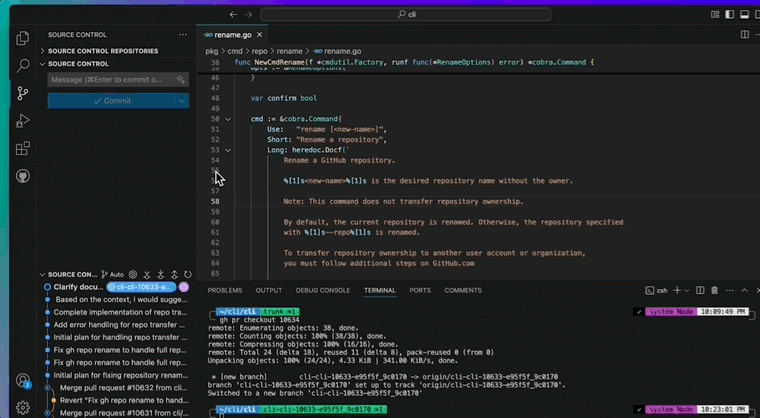Switch to the Ports tab
This screenshot has height=418, width=760.
click(x=420, y=290)
